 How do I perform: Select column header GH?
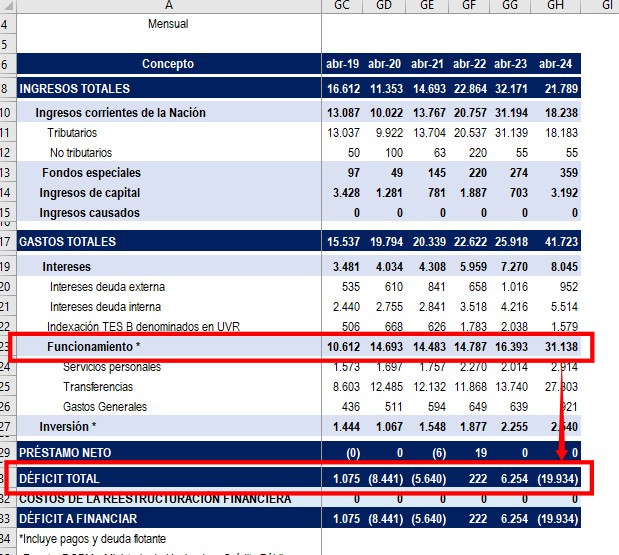(x=555, y=6)
